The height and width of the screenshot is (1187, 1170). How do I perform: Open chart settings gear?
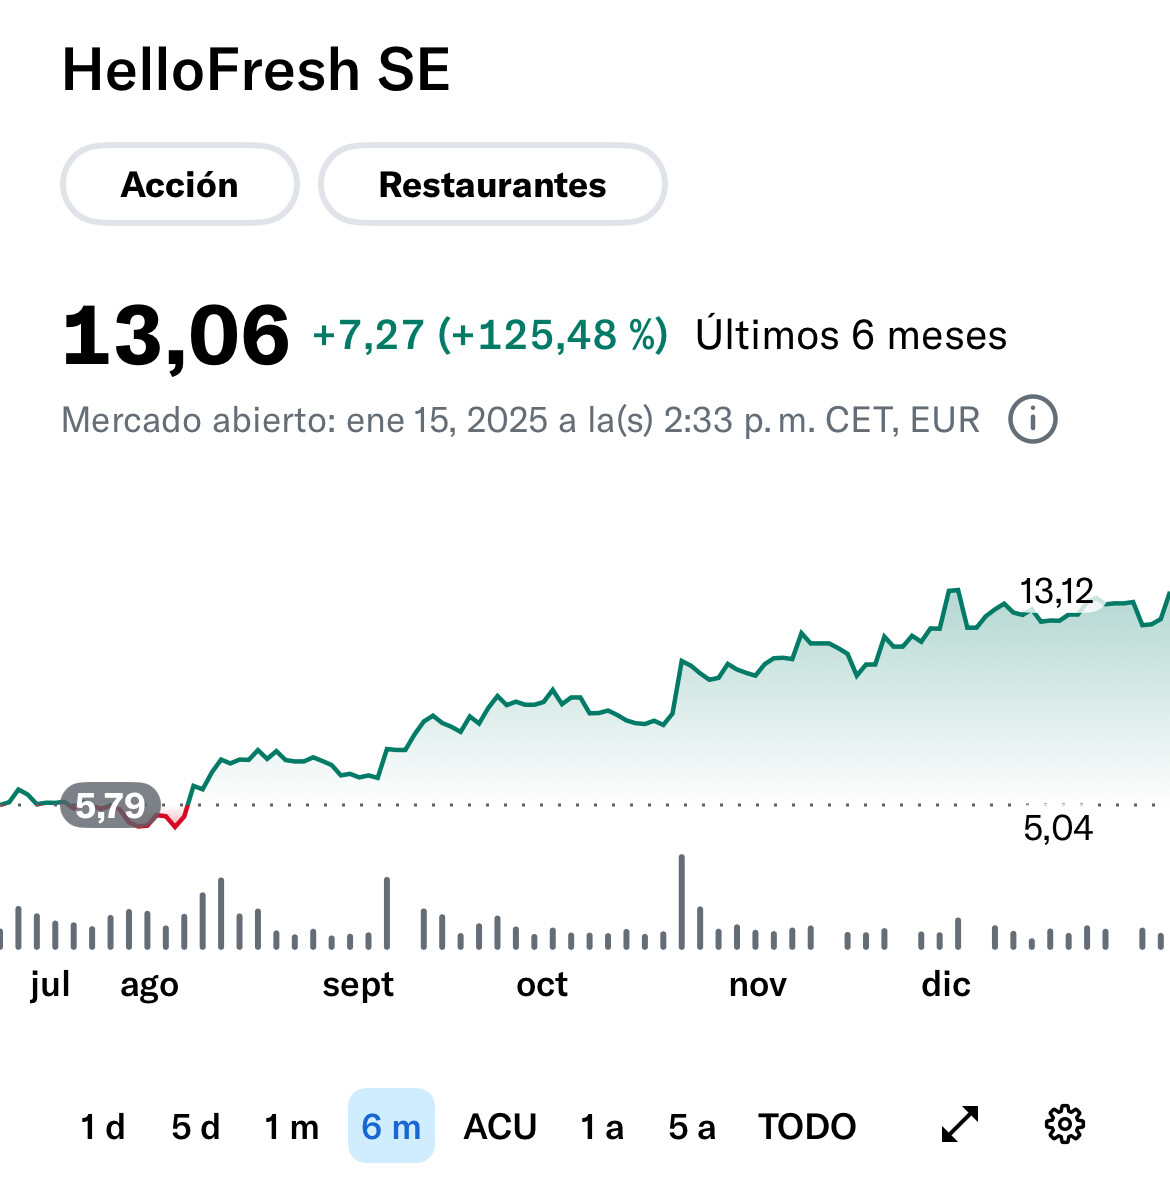(x=1064, y=1125)
